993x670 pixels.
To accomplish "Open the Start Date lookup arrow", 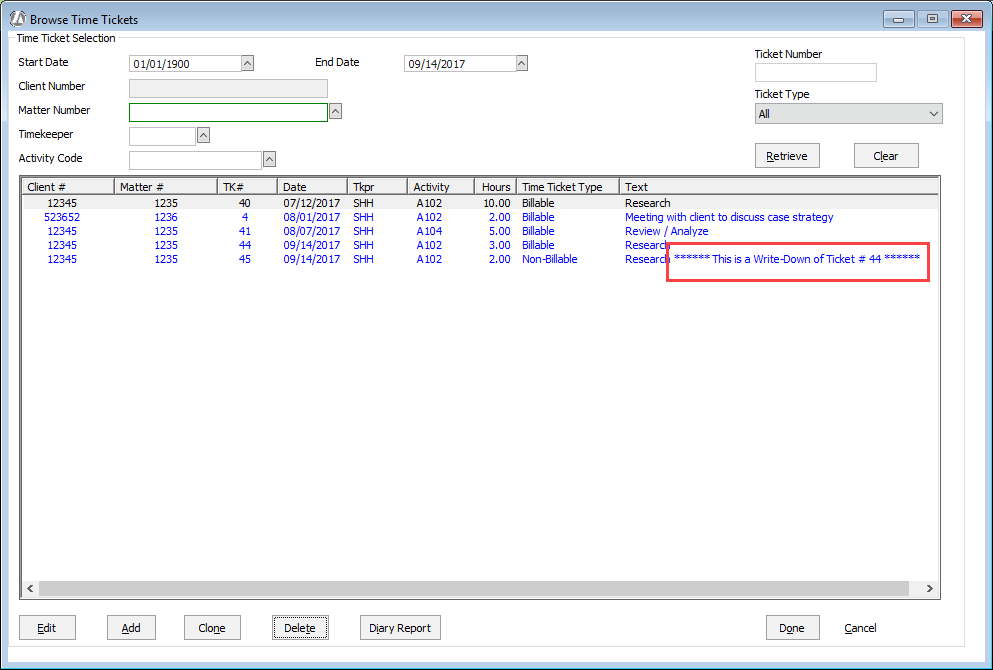I will (248, 63).
